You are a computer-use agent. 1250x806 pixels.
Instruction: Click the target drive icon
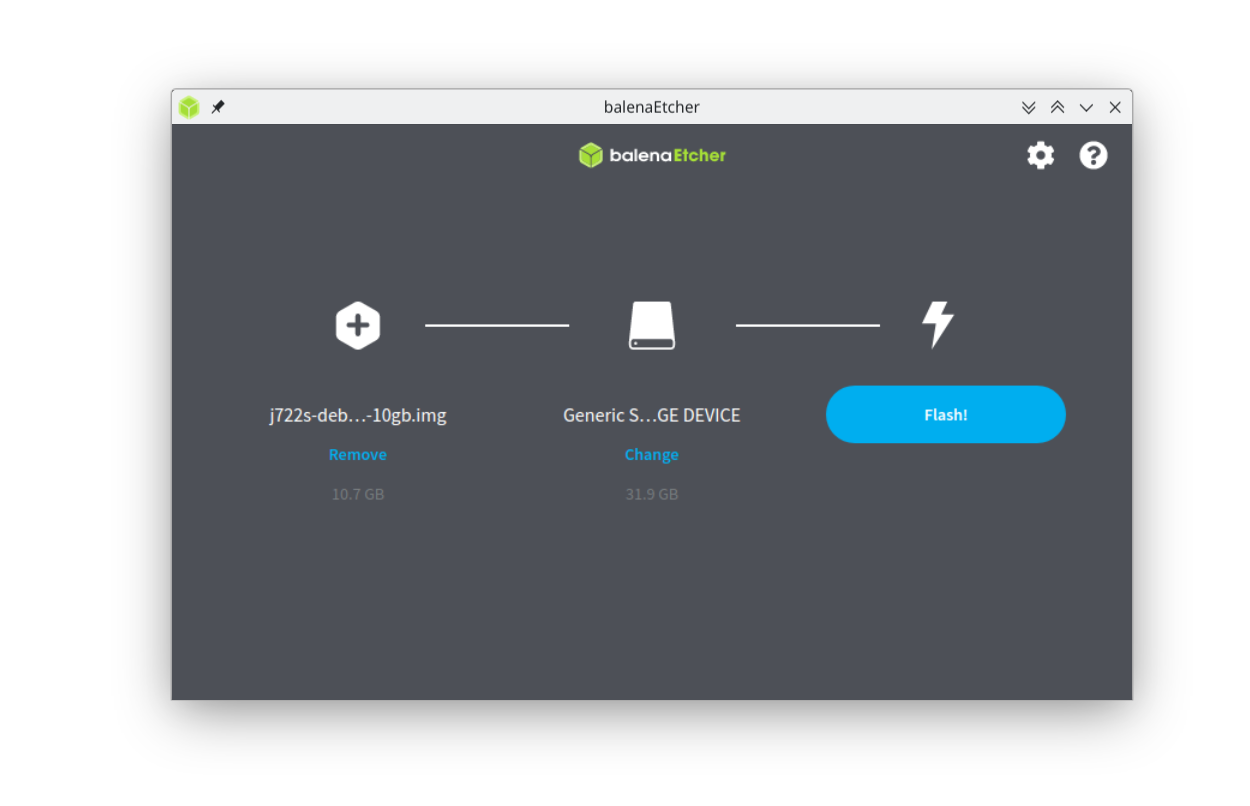651,325
